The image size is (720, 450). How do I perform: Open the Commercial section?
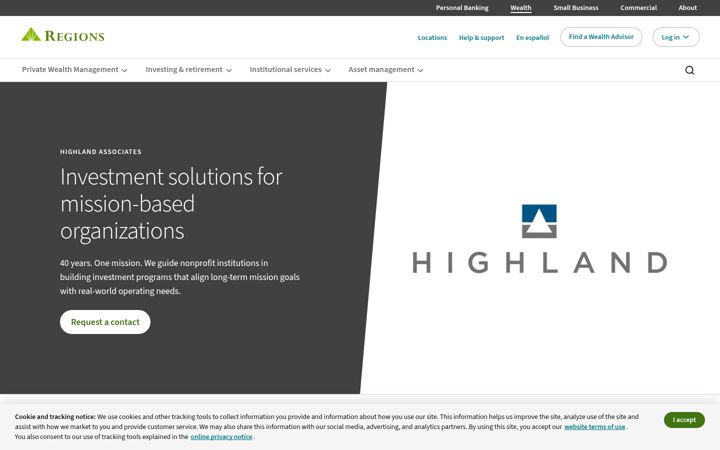click(x=638, y=8)
